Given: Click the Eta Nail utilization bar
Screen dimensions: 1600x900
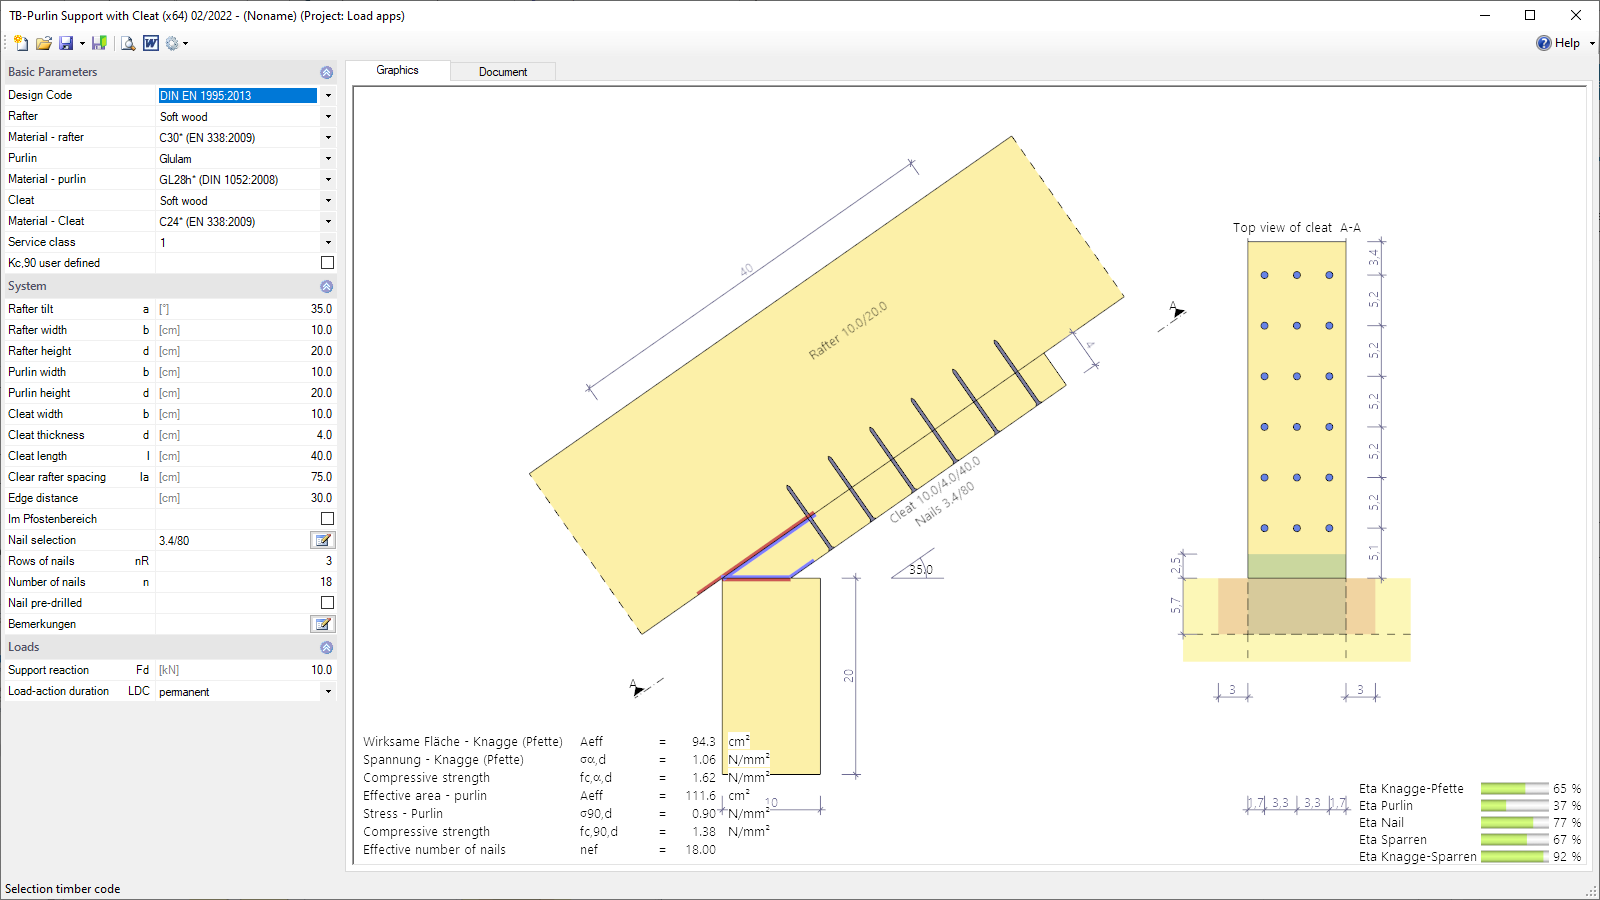Looking at the screenshot, I should (x=1514, y=823).
